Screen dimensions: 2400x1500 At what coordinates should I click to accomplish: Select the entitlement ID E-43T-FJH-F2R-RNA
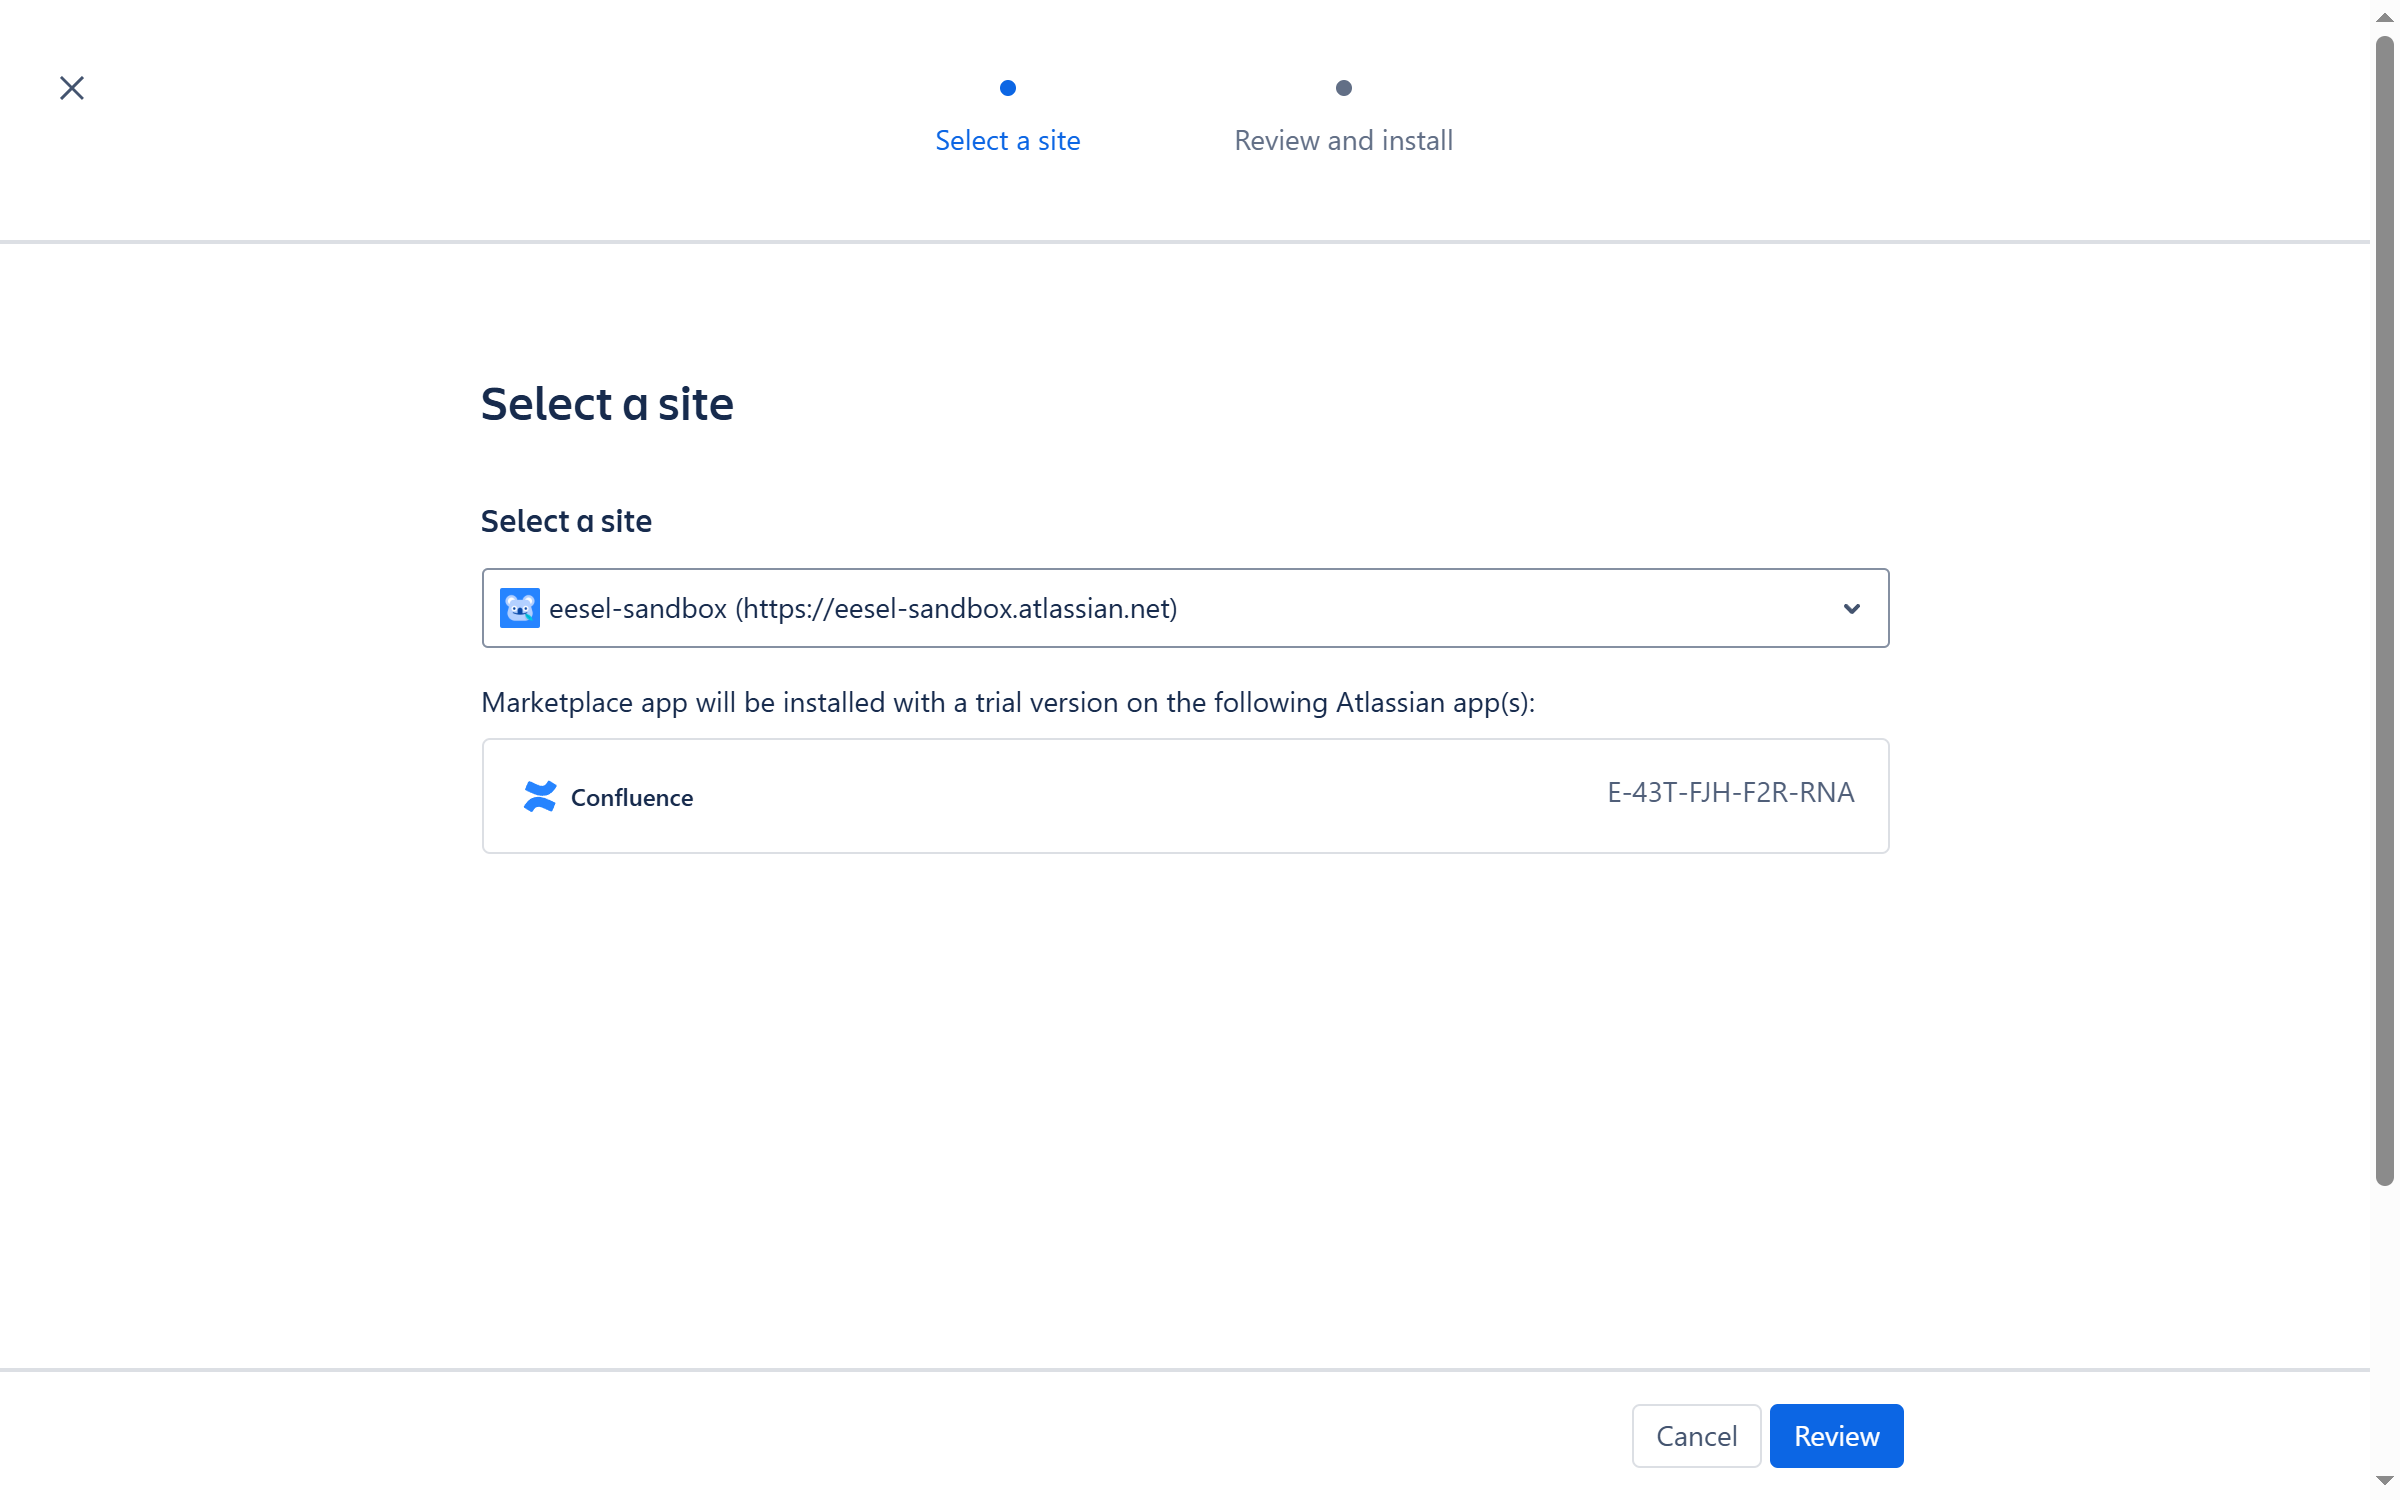pos(1730,793)
